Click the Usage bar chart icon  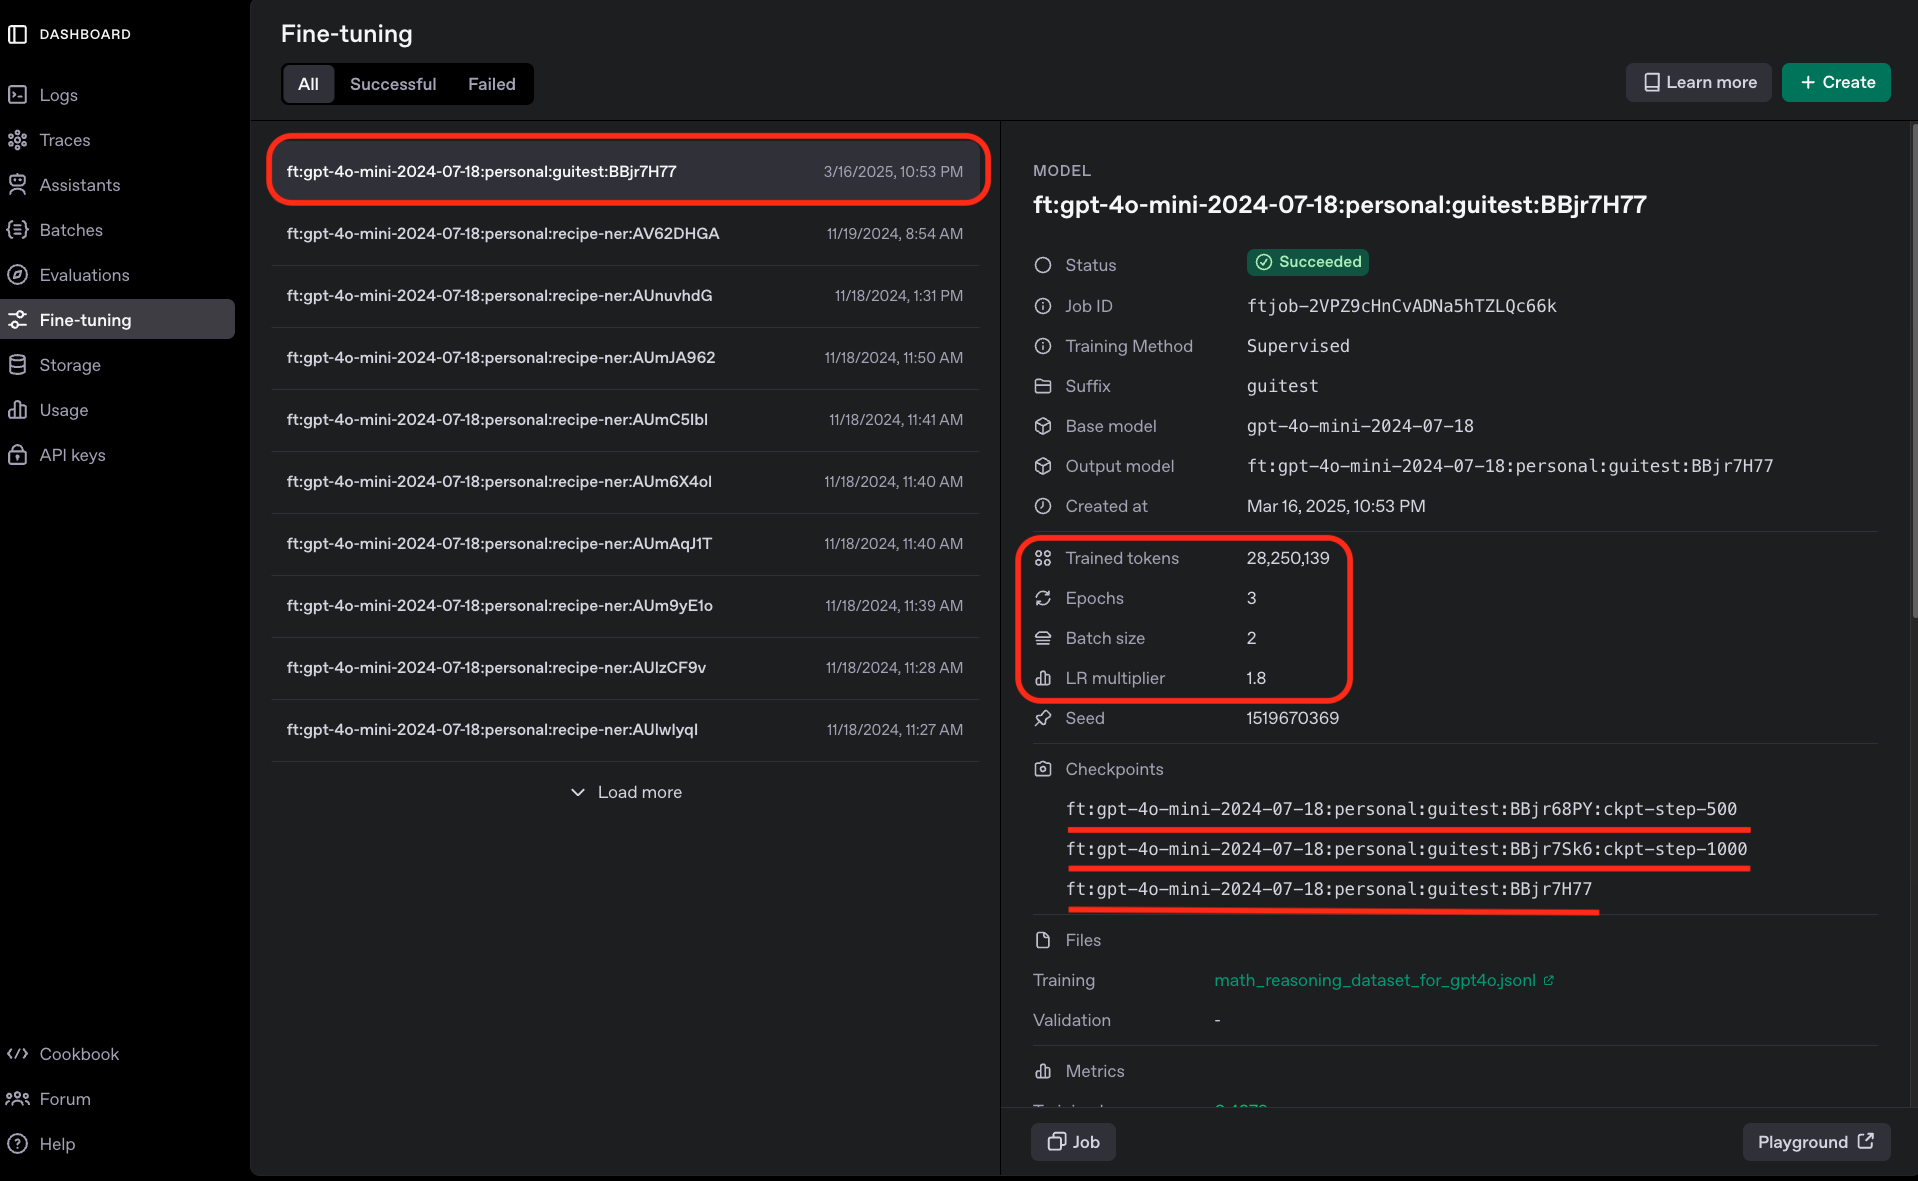click(x=17, y=410)
